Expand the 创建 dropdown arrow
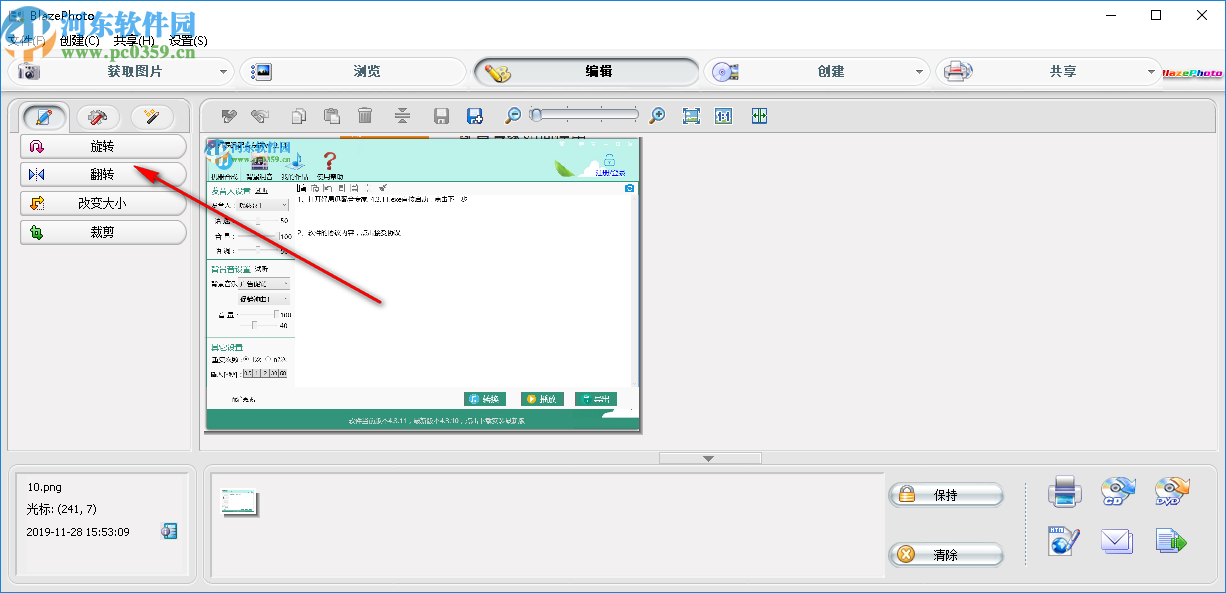Screen dimensions: 1226x593 click(x=917, y=71)
